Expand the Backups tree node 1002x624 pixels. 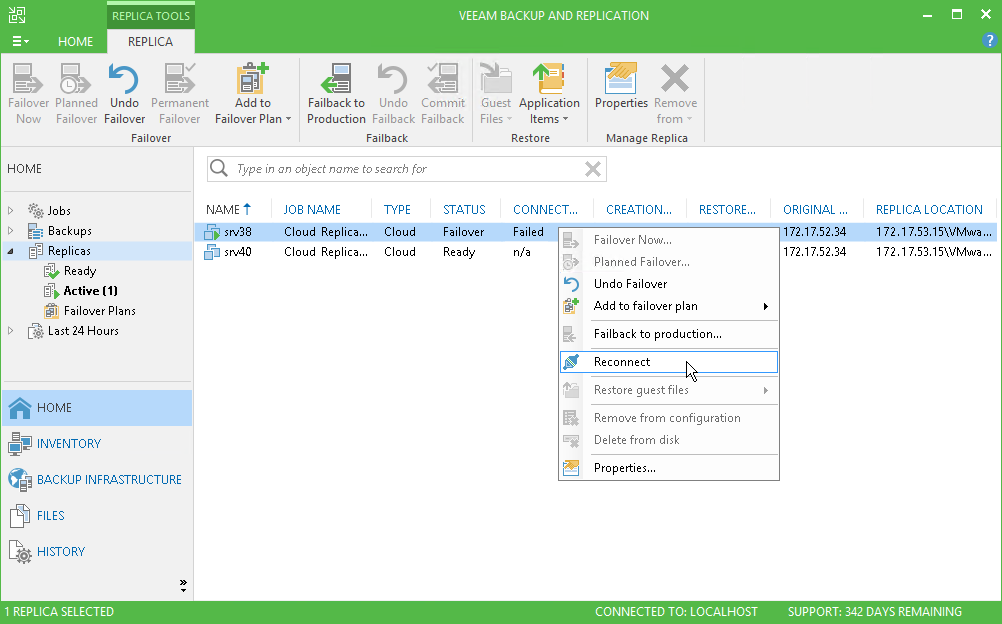click(11, 230)
